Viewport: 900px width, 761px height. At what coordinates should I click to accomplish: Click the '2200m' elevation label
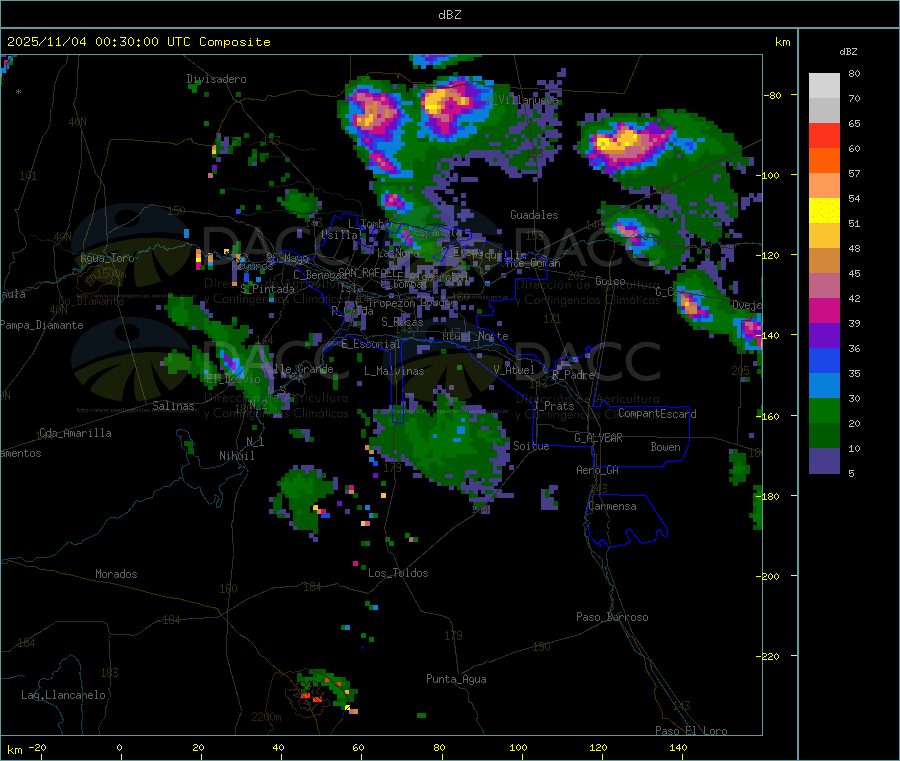coord(266,717)
